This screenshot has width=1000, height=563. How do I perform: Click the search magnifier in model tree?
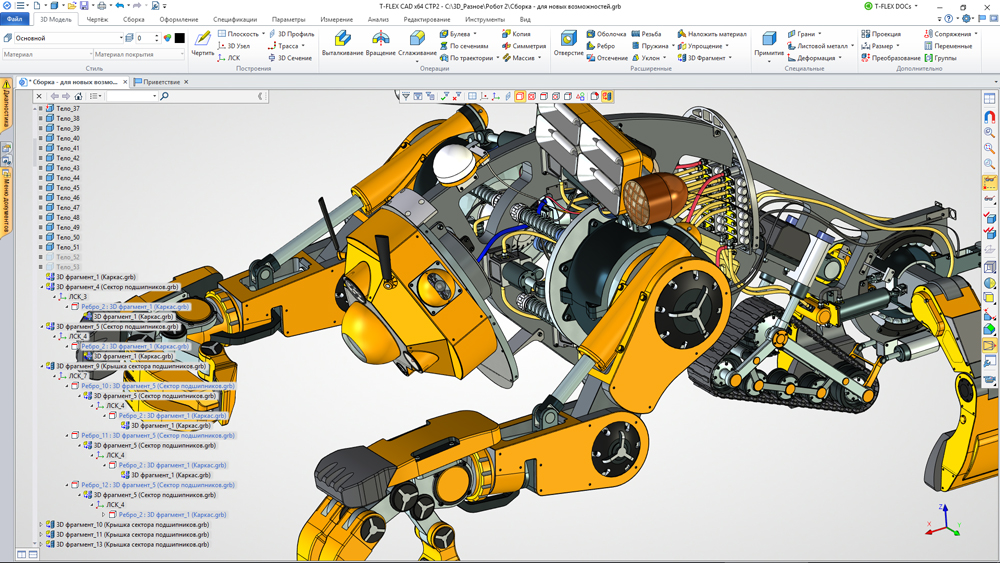point(164,97)
